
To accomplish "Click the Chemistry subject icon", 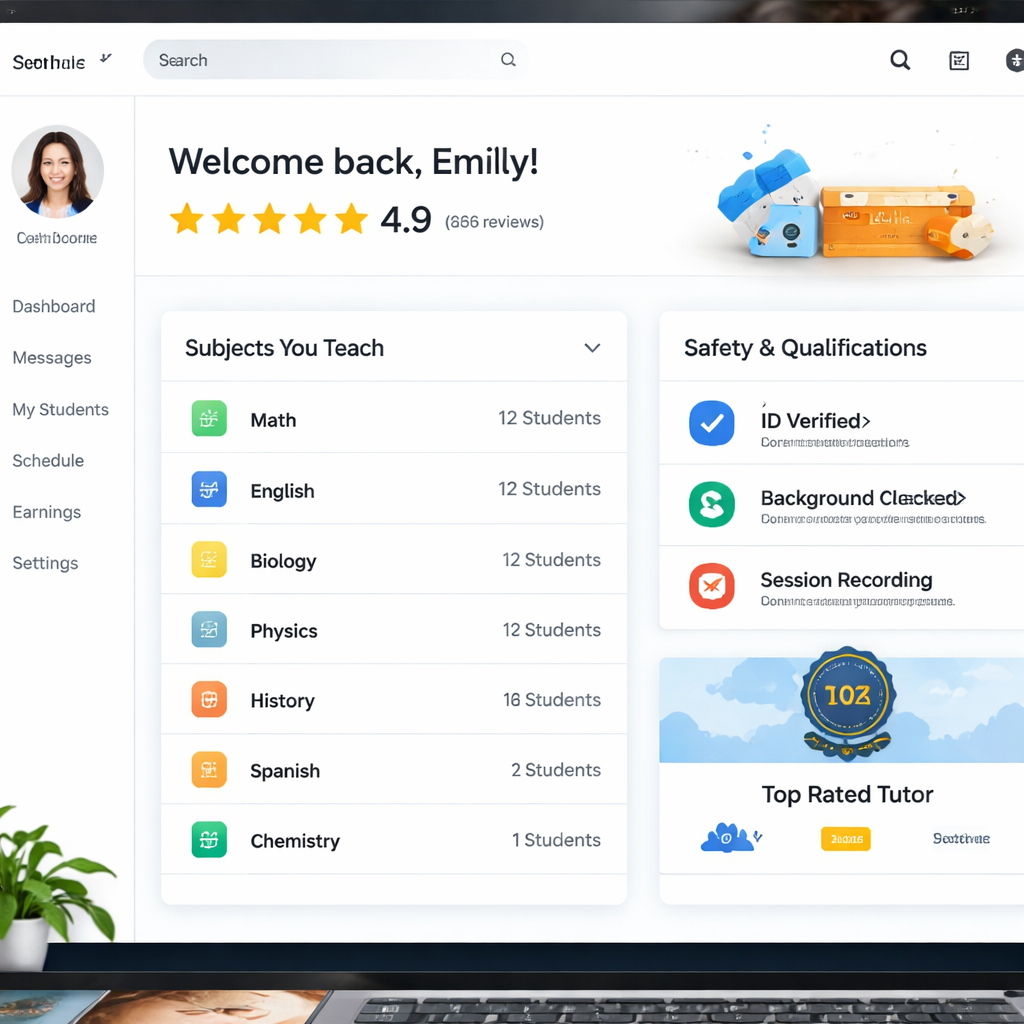I will point(209,840).
